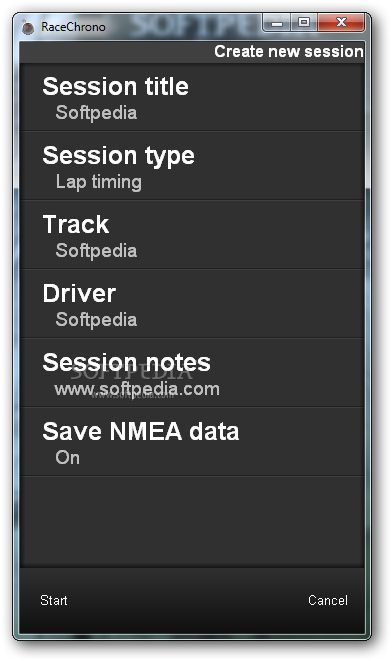Click the RaceChrono title bar text
This screenshot has height=661, width=392.
coord(73,27)
